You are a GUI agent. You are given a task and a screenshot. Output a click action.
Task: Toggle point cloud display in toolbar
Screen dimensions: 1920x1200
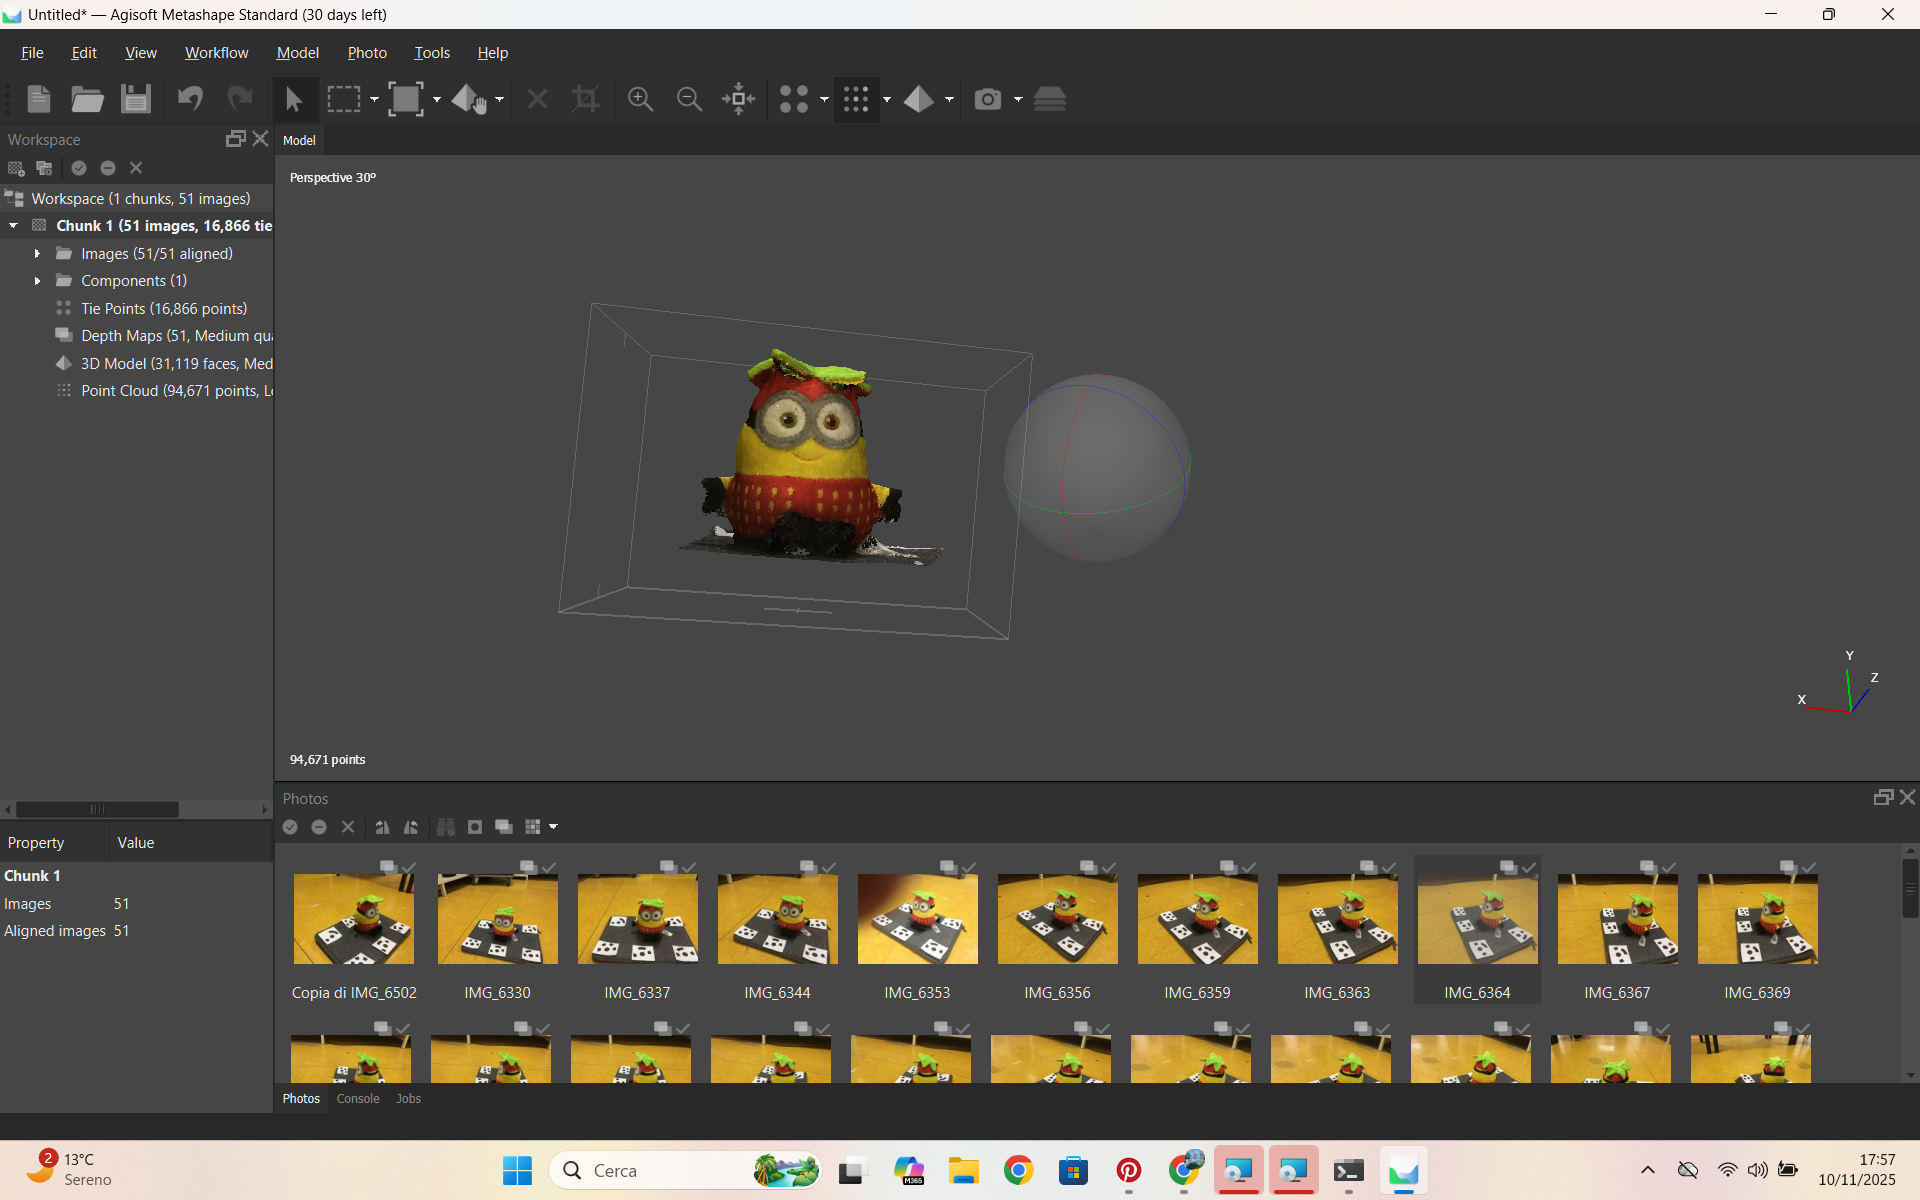856,99
